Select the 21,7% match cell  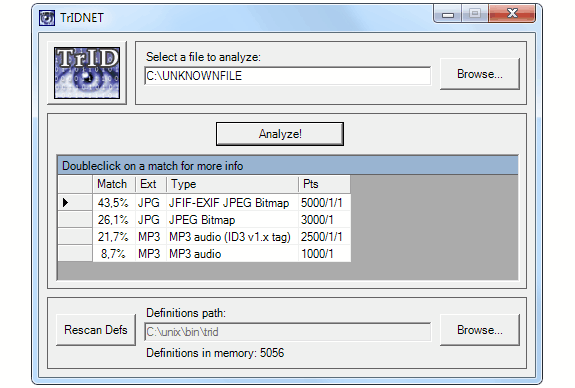pyautogui.click(x=114, y=237)
